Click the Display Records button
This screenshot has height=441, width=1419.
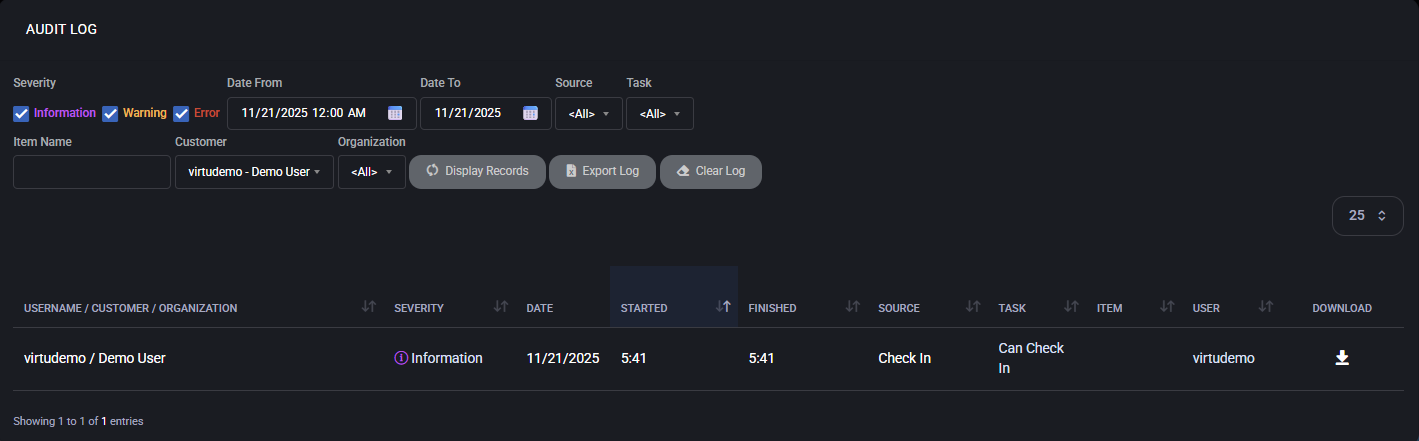[x=477, y=171]
